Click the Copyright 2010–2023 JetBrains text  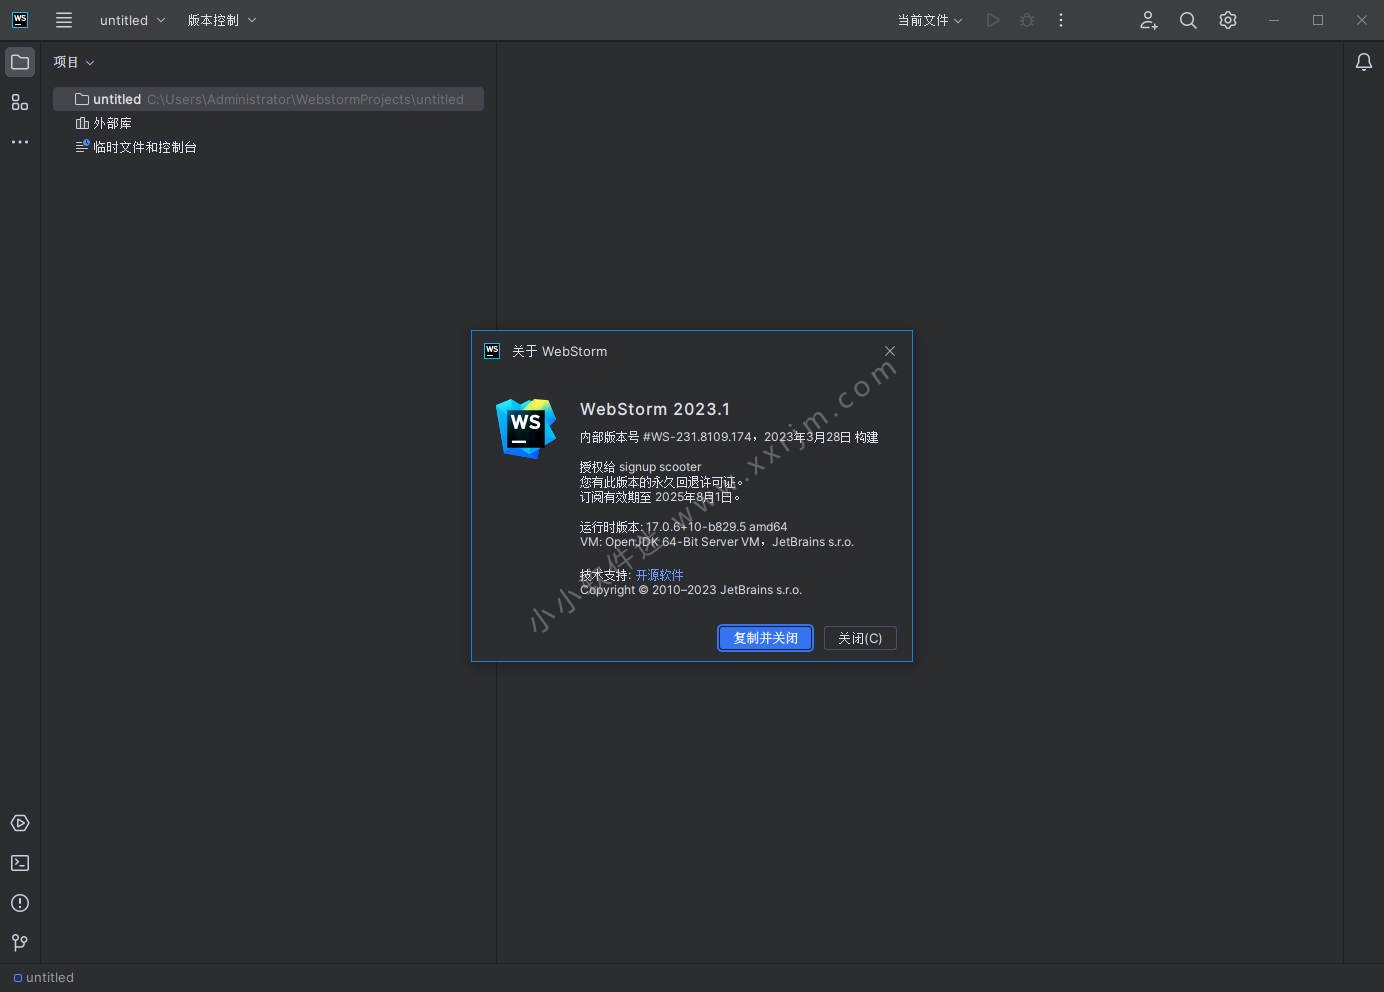[x=691, y=590]
